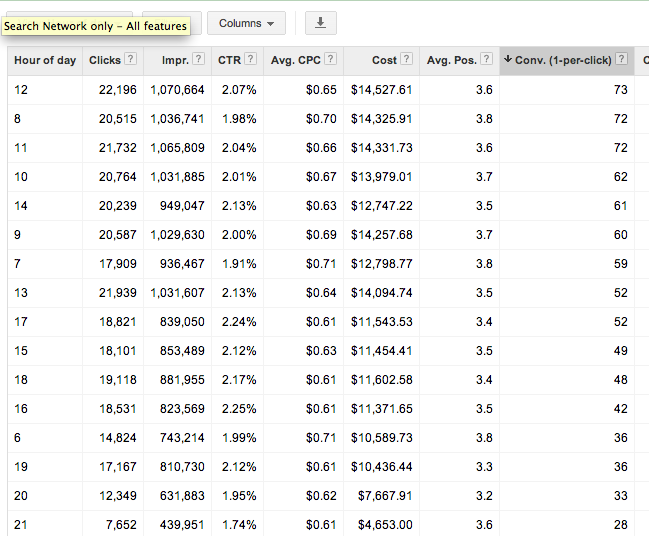Image resolution: width=649 pixels, height=536 pixels.
Task: Click cost value $4,653.00
Action: 385,524
